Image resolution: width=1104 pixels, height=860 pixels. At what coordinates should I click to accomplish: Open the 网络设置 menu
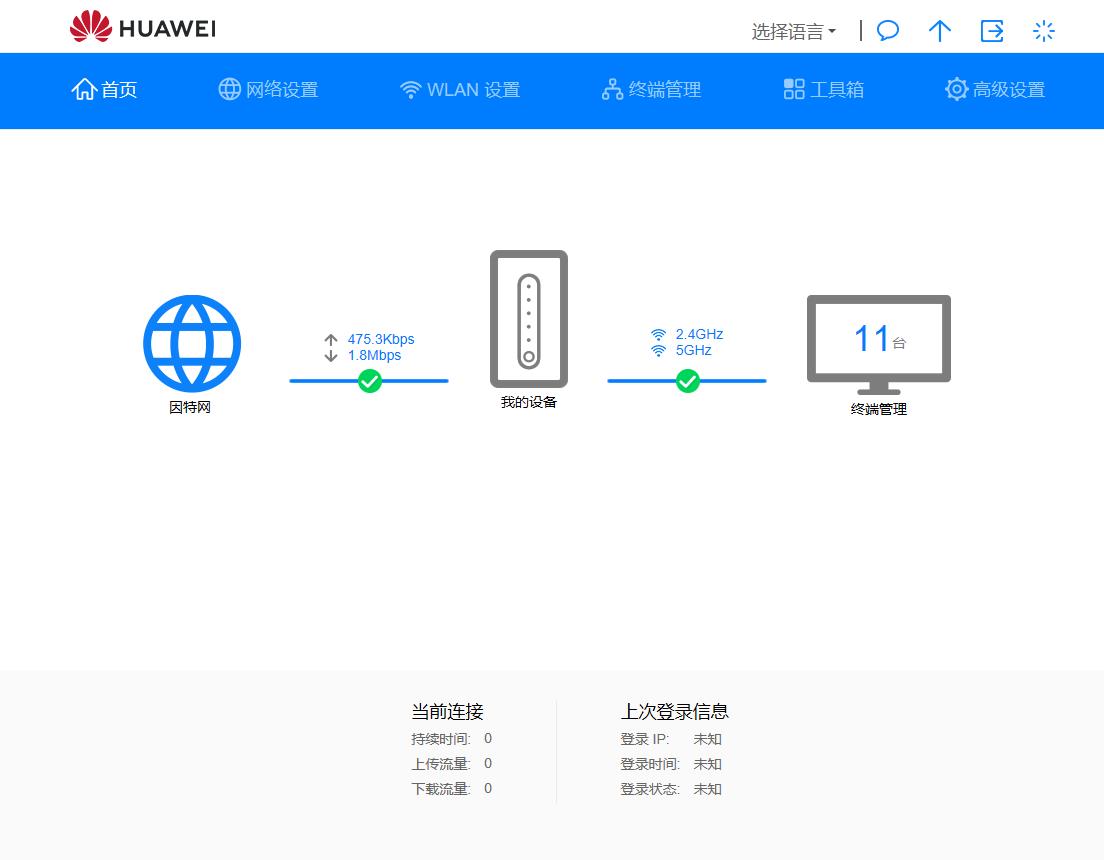point(268,89)
